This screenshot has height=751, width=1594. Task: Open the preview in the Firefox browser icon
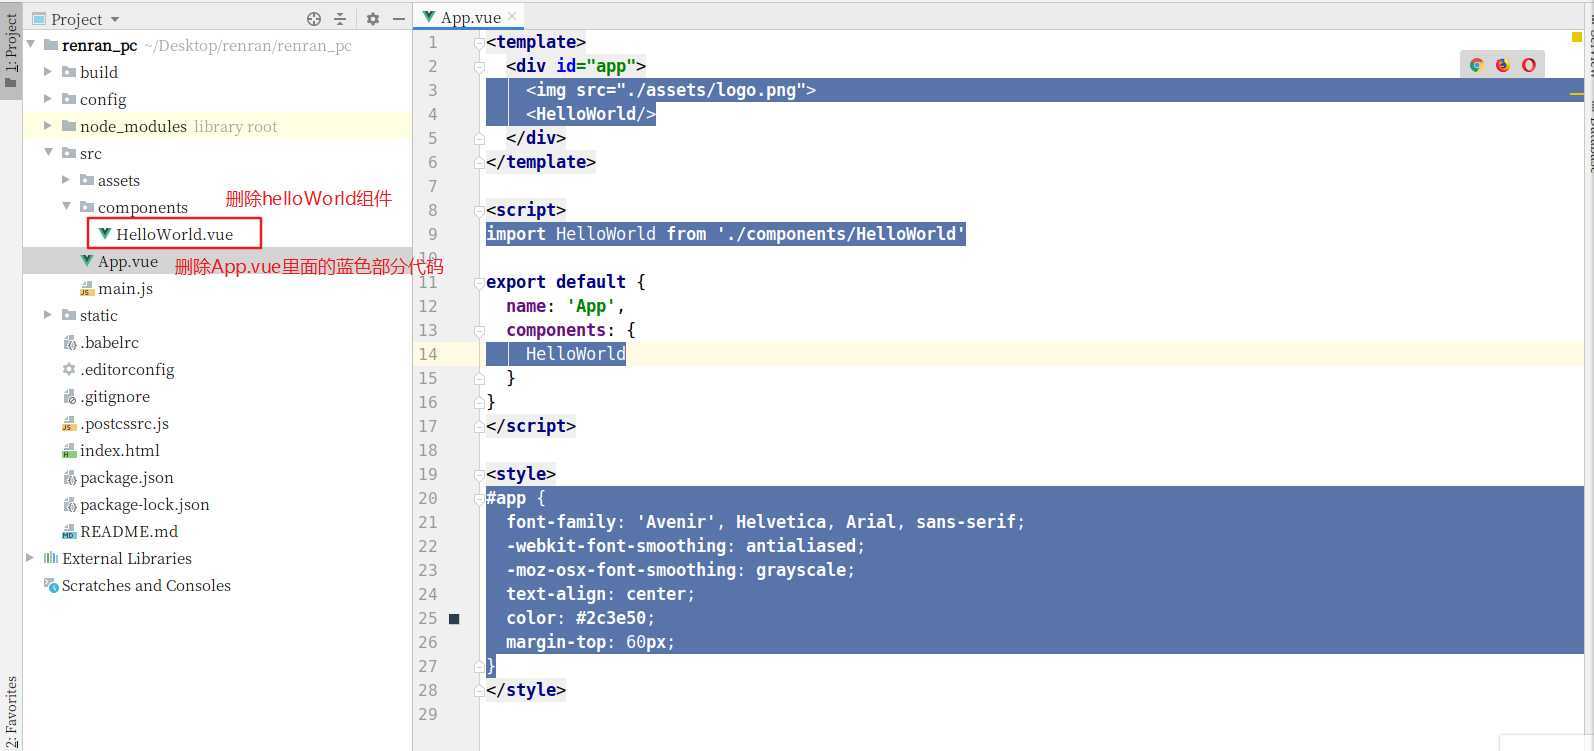[x=1502, y=65]
